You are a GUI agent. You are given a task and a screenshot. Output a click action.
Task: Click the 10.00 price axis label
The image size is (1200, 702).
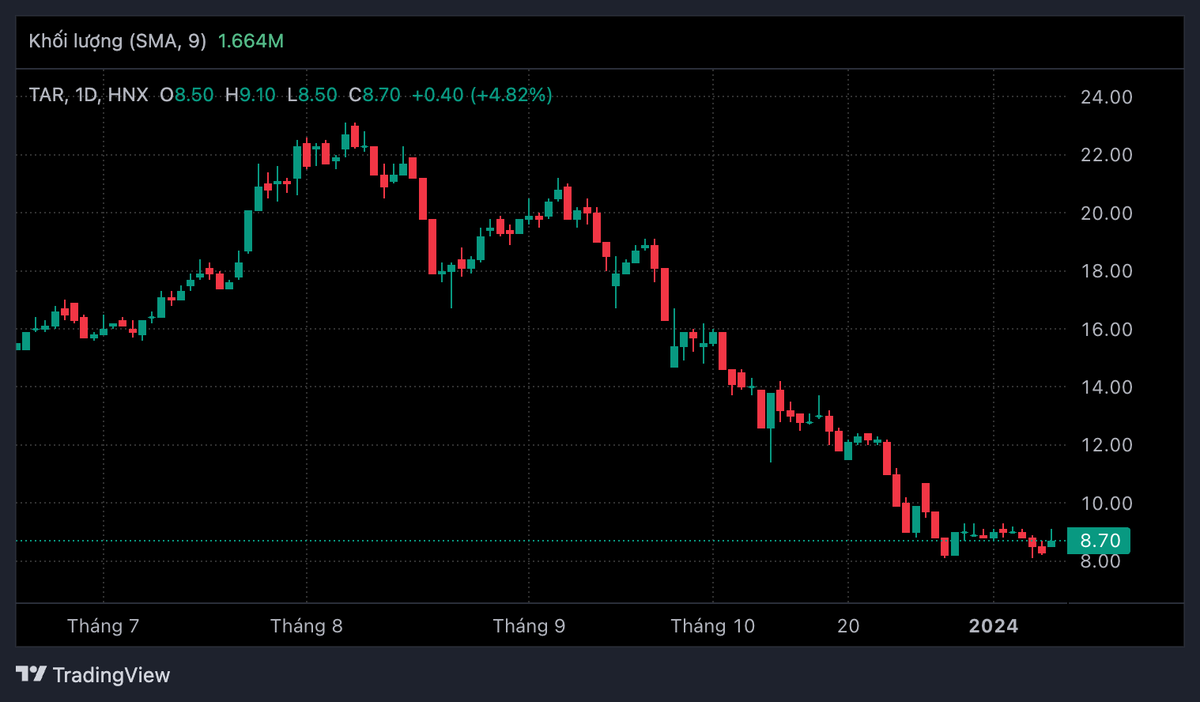point(1105,503)
